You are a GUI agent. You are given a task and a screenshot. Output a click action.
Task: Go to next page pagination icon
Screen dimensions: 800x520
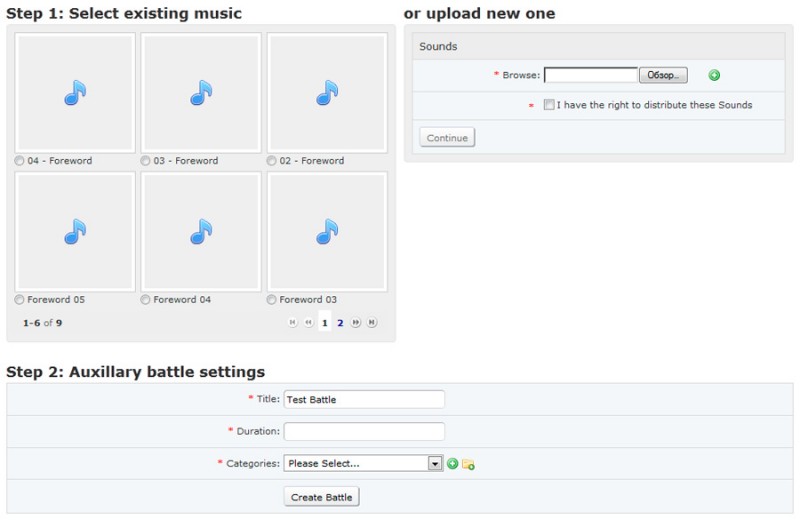[x=356, y=322]
